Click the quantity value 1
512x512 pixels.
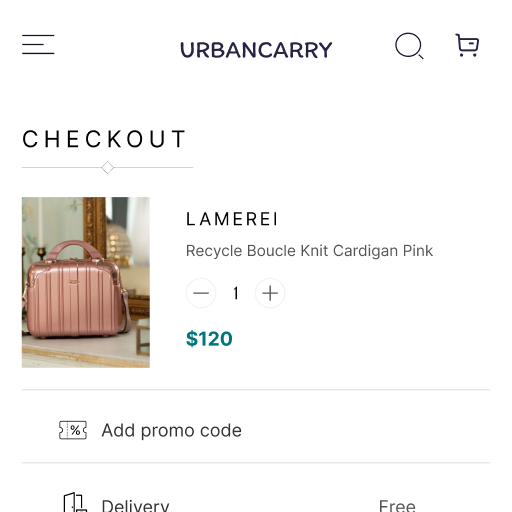(x=236, y=293)
